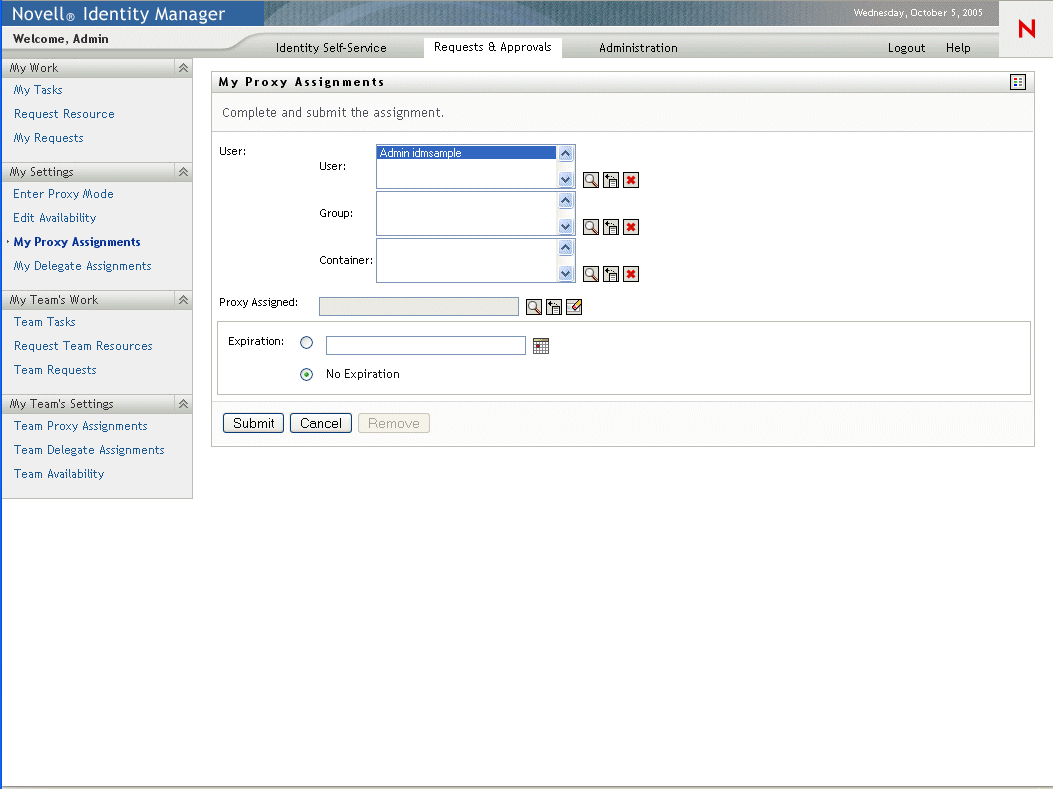1053x789 pixels.
Task: Open history list icon for Container row
Action: tap(610, 274)
